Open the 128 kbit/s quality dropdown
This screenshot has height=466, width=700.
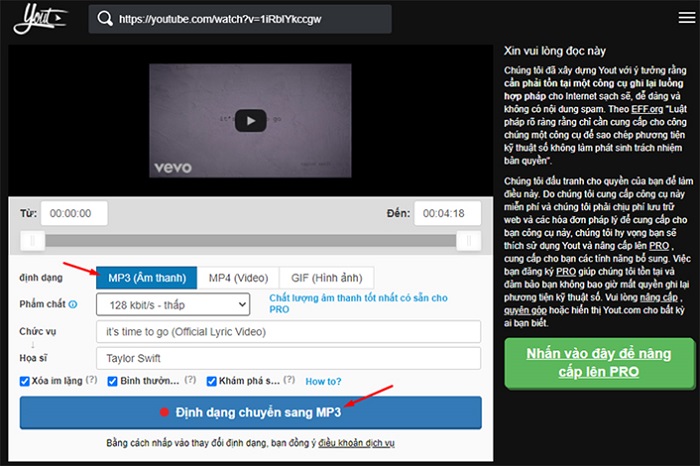(172, 304)
